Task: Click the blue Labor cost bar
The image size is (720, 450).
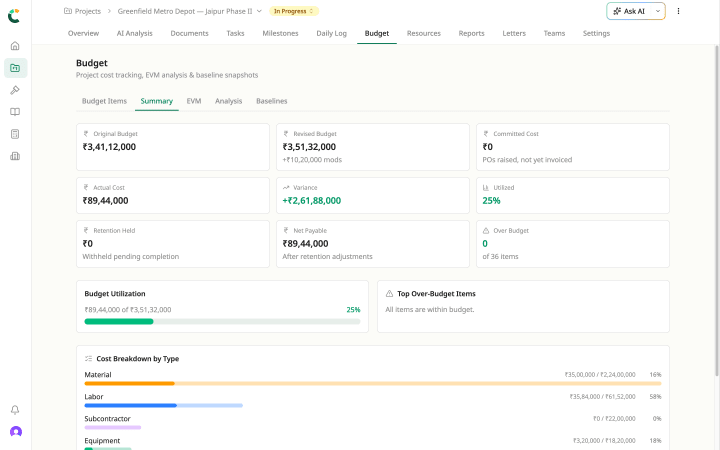Action: coord(130,405)
